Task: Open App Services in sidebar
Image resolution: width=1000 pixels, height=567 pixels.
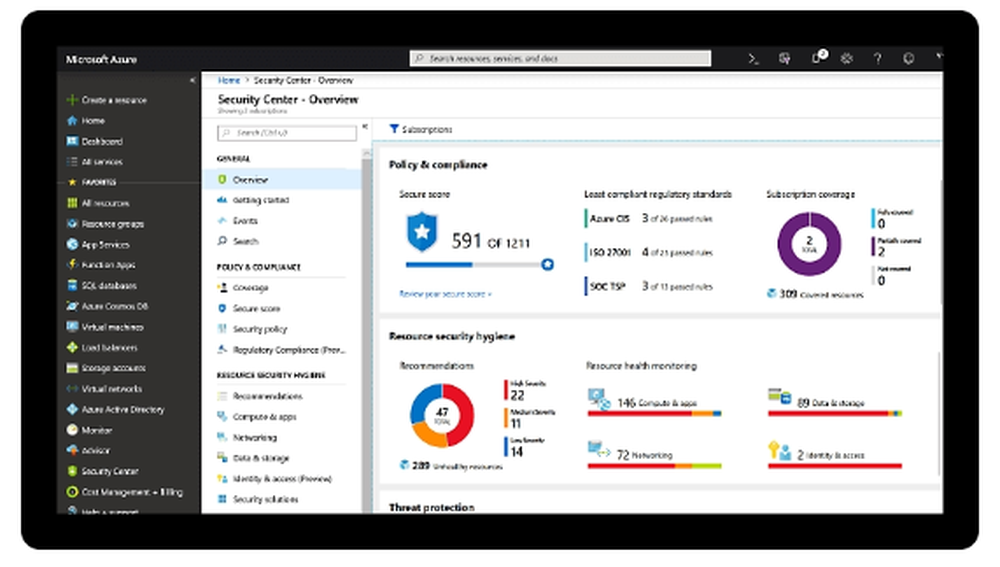Action: tap(98, 245)
